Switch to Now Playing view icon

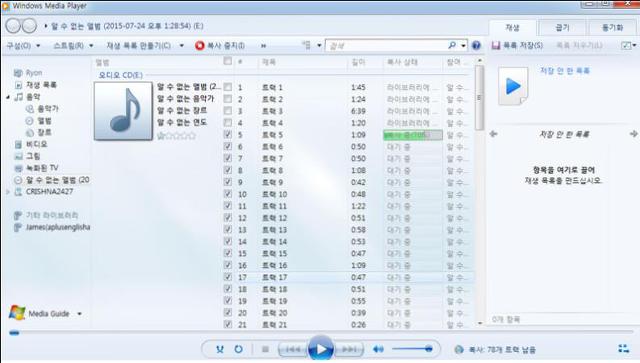click(623, 348)
